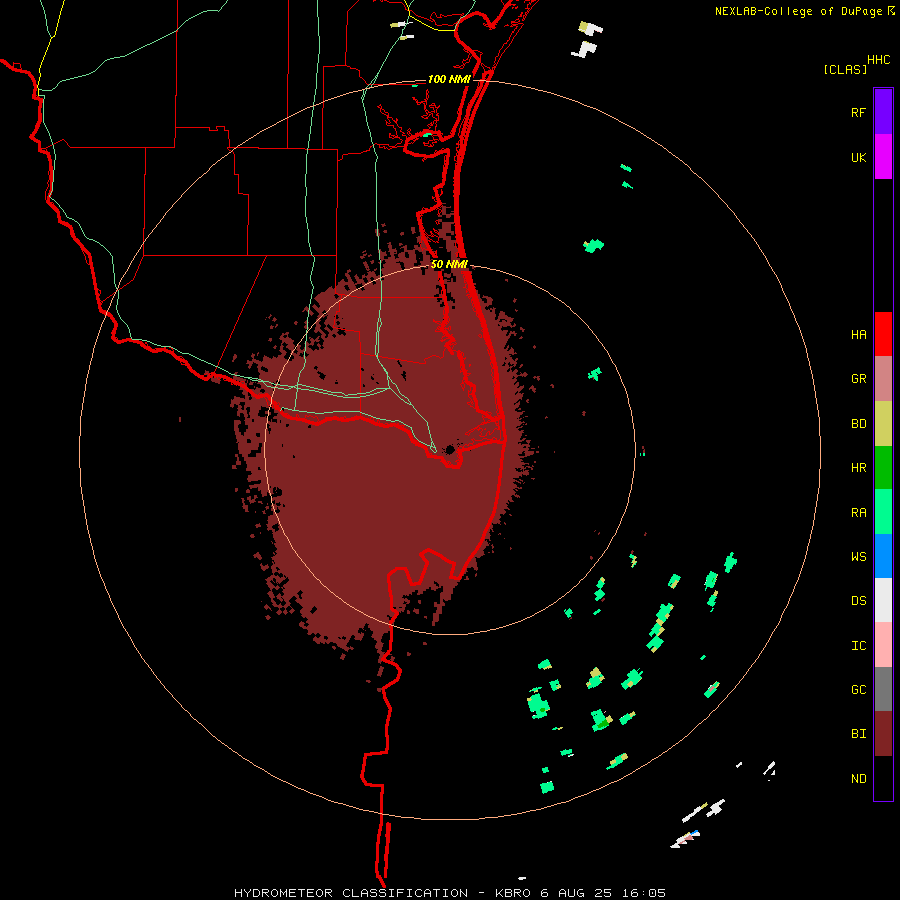Click the WS blue legend swatch

pos(883,556)
